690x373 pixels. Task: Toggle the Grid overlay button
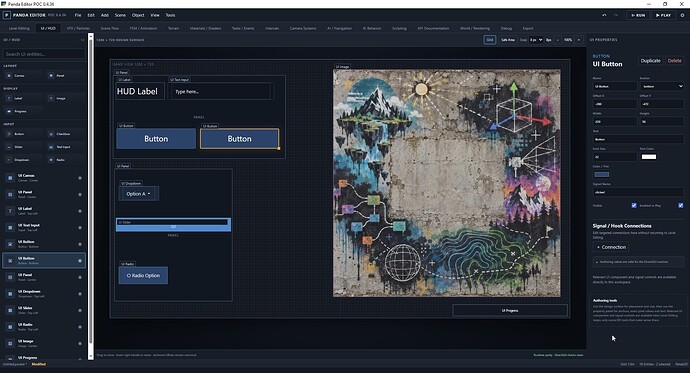click(x=490, y=40)
